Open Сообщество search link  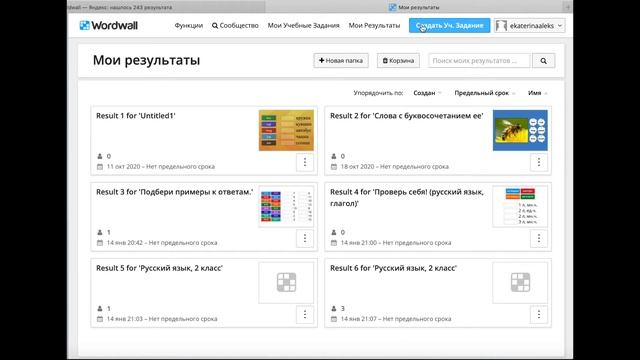(235, 25)
